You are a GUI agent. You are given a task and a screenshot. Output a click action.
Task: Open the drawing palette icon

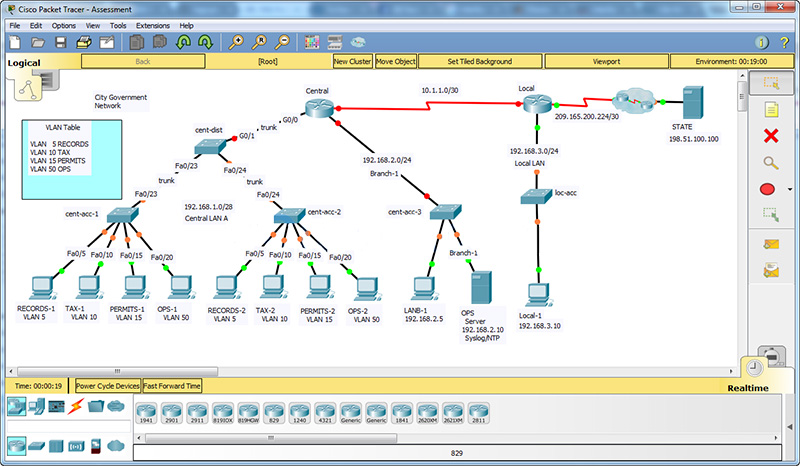click(x=312, y=42)
